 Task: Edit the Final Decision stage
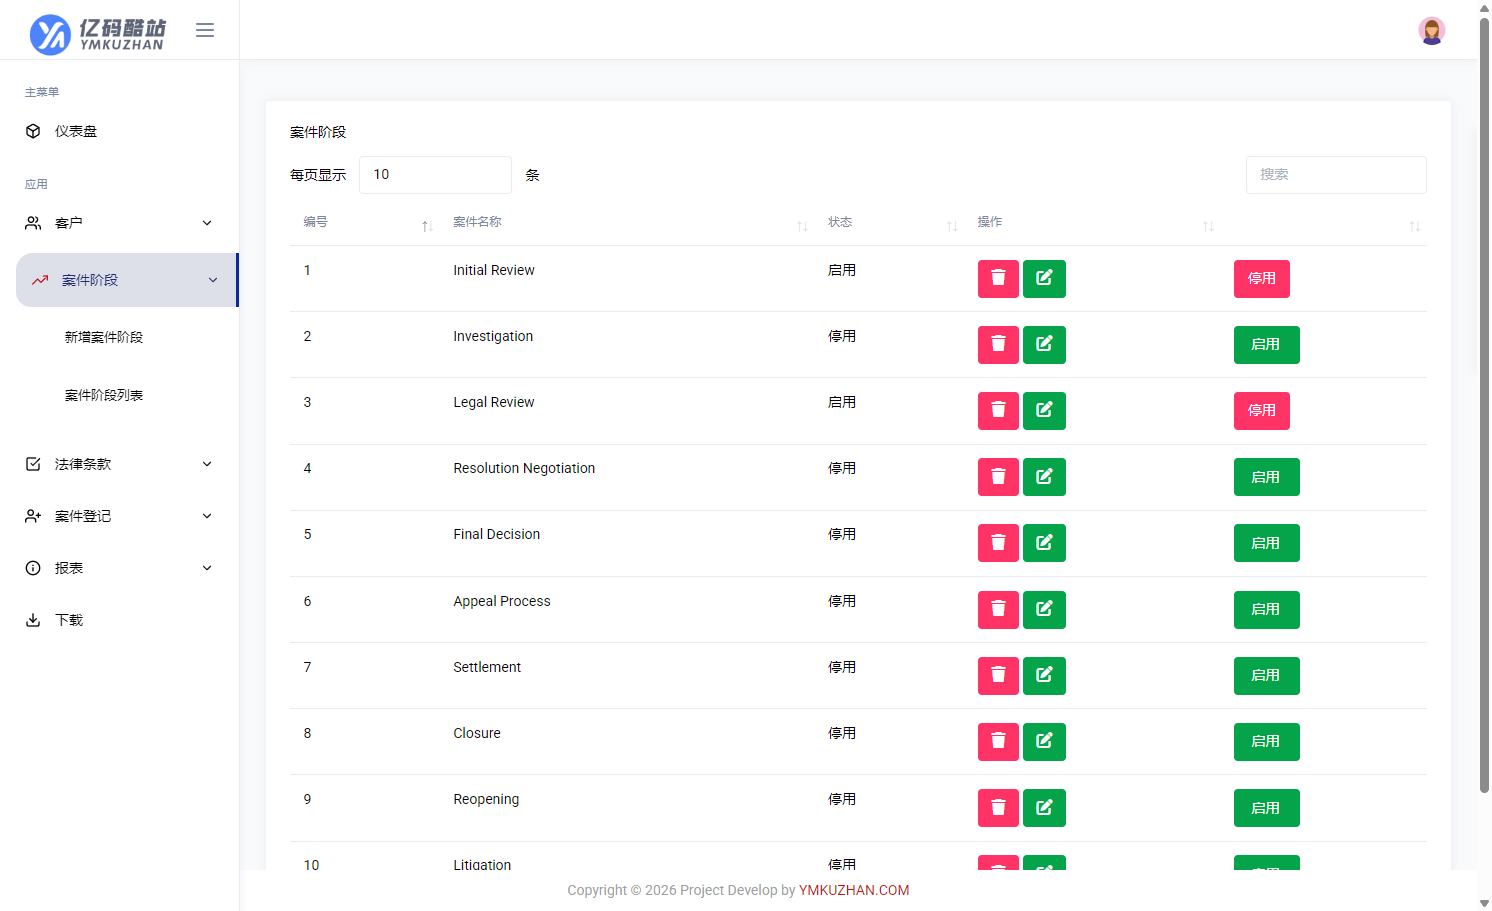coord(1044,543)
